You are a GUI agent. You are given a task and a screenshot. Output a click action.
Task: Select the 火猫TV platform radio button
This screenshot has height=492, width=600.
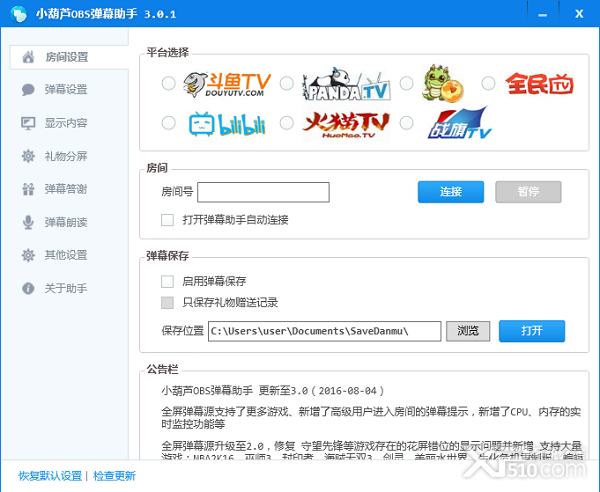point(287,123)
